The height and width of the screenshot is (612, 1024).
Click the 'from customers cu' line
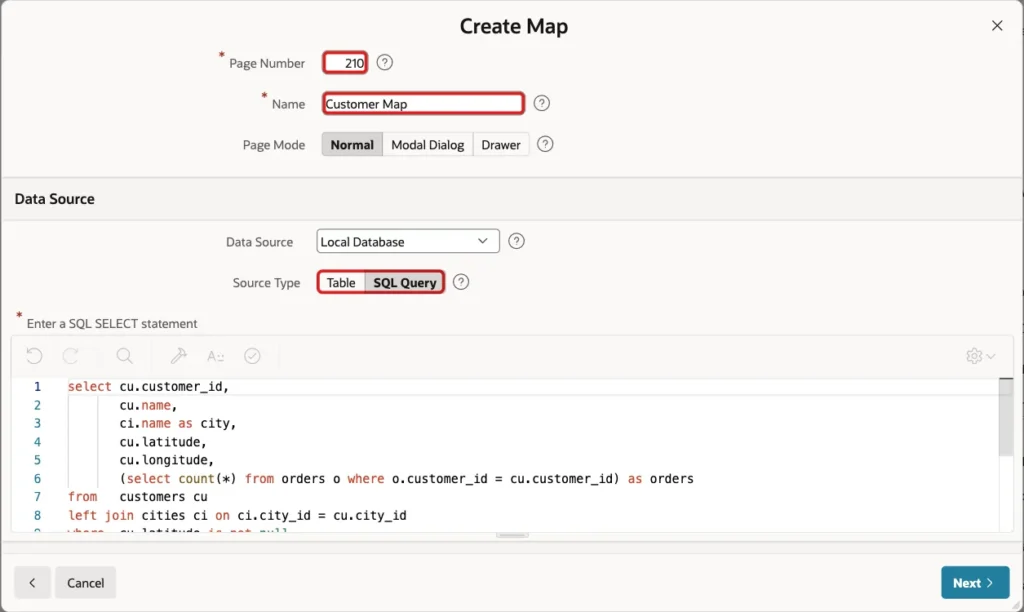pyautogui.click(x=138, y=497)
